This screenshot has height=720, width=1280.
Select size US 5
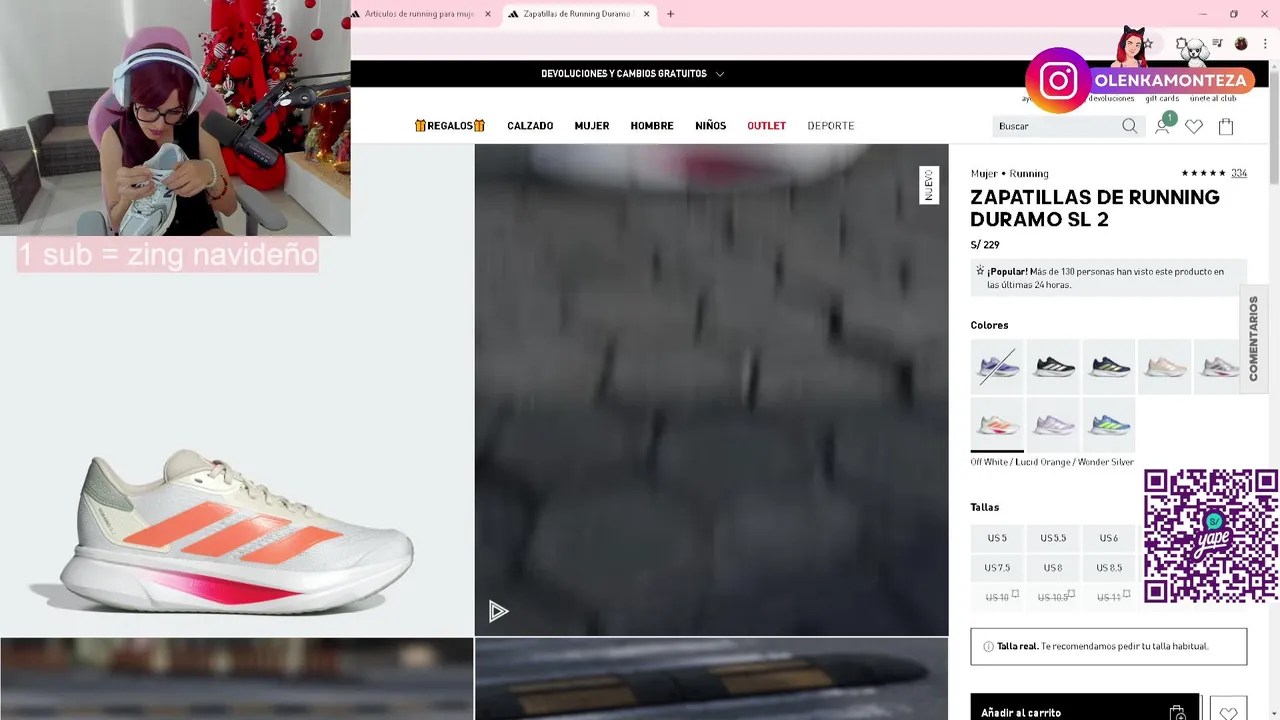(997, 538)
